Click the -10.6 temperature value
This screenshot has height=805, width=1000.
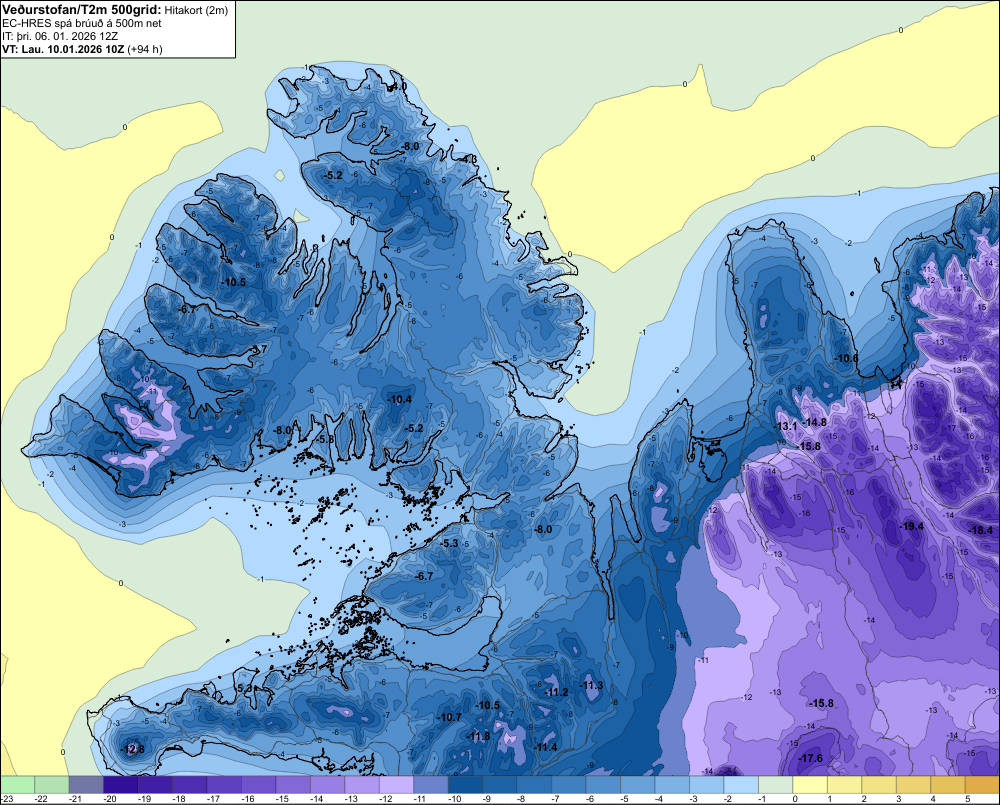(x=846, y=358)
